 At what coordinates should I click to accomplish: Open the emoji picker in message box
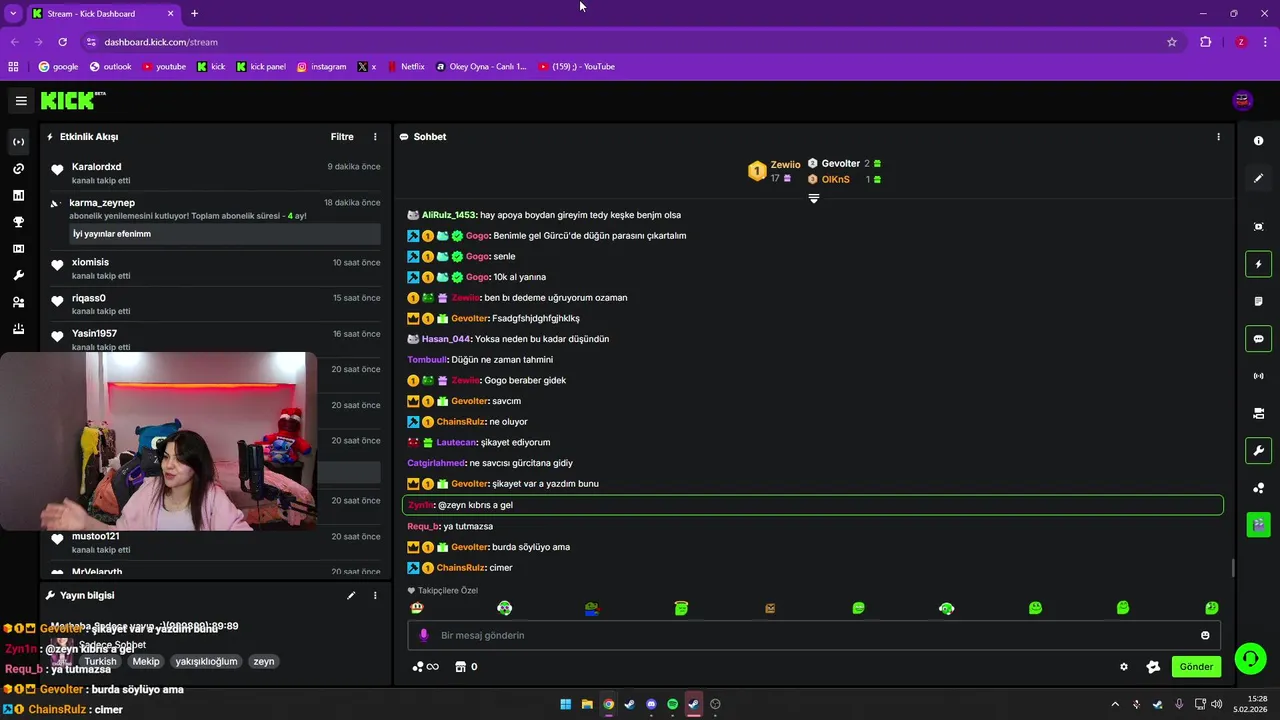tap(1205, 635)
